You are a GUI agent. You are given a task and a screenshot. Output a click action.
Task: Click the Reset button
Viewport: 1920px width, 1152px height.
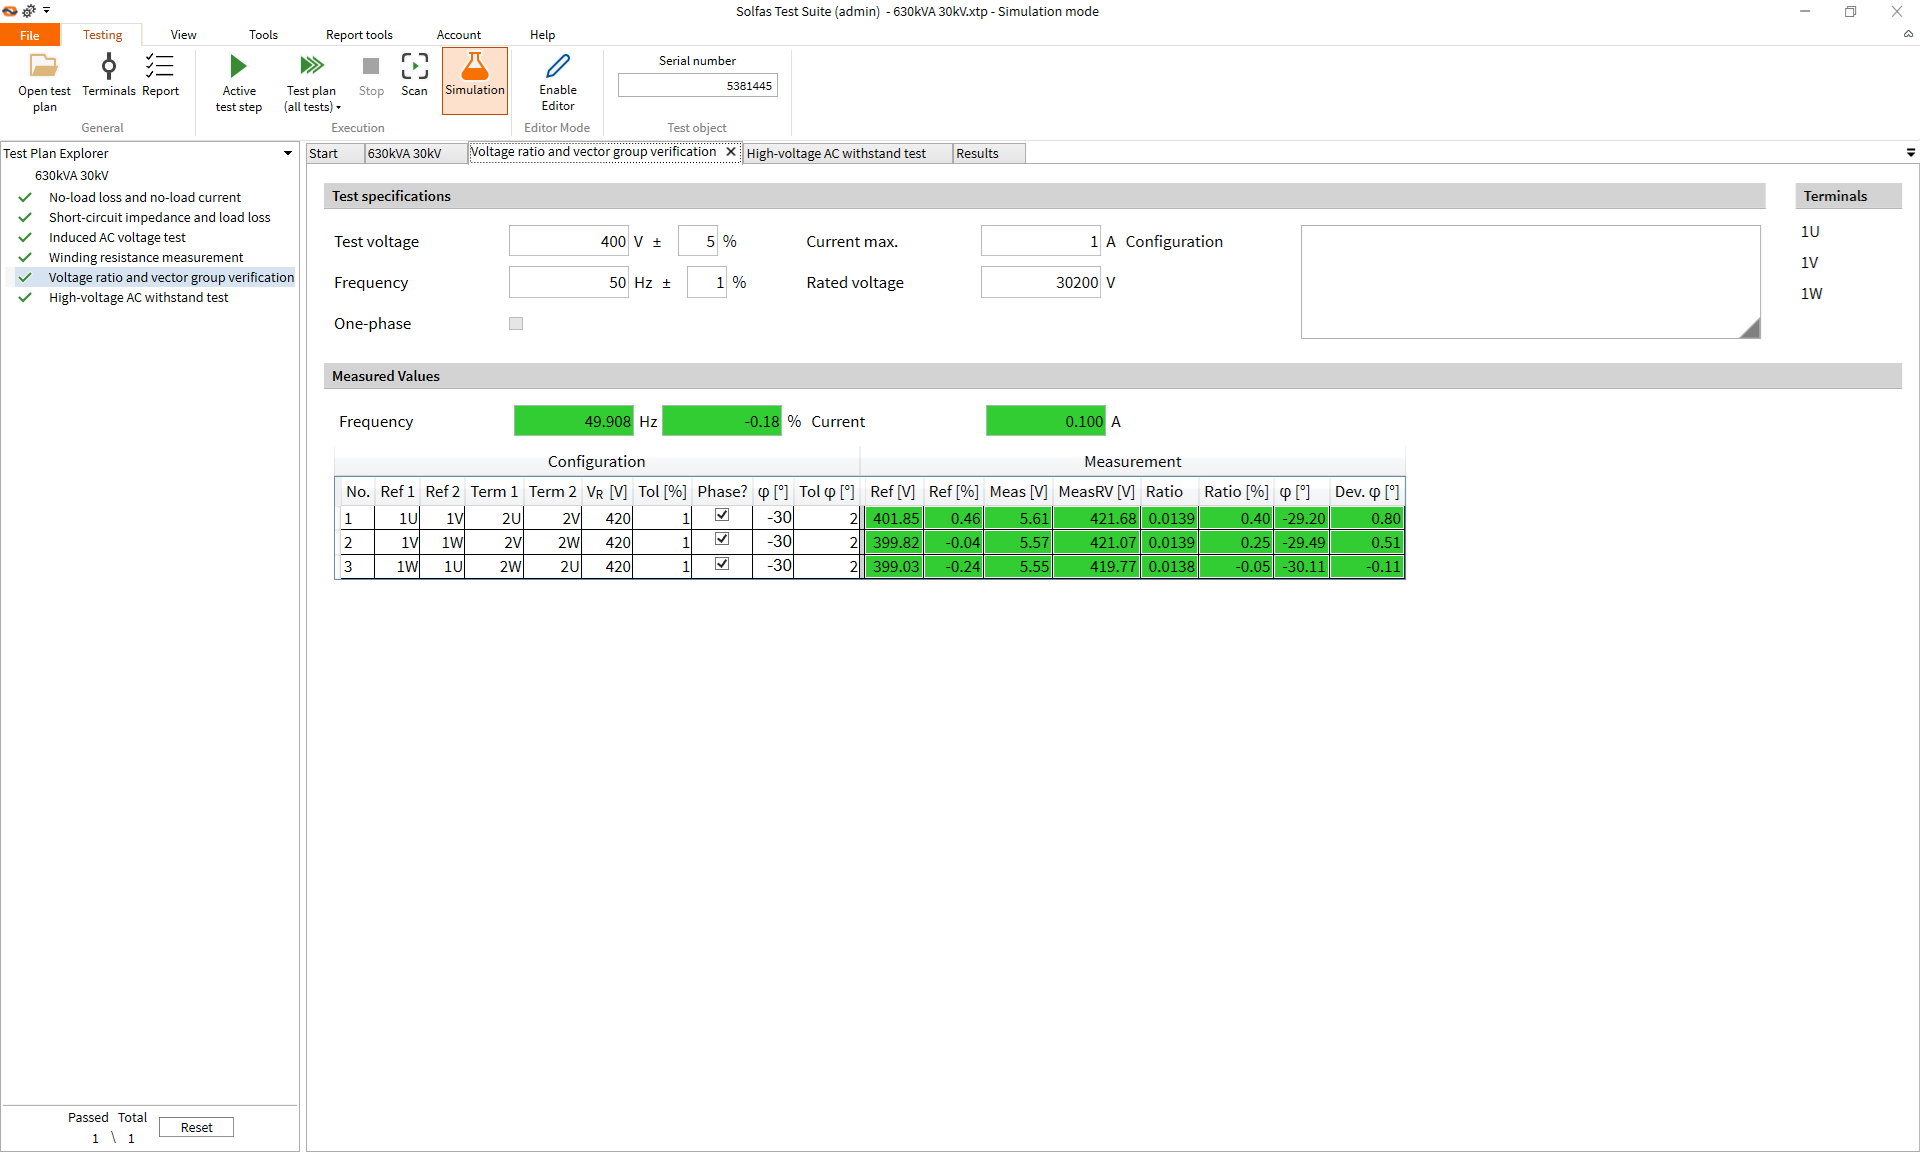click(x=196, y=1127)
